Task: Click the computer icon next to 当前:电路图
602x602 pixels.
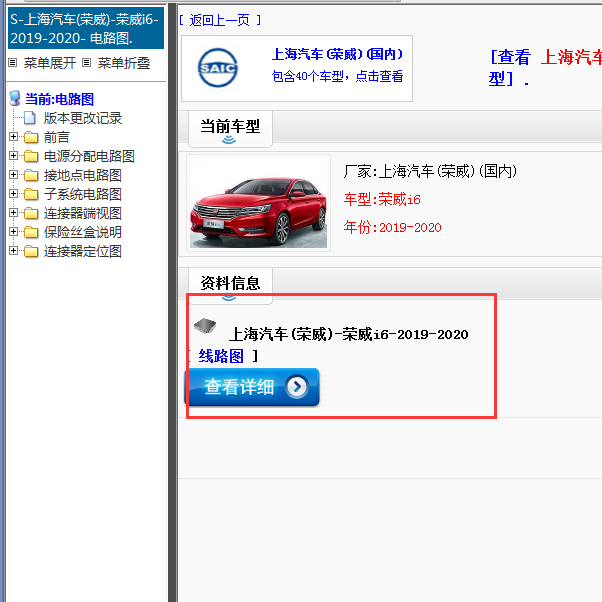Action: pos(15,98)
